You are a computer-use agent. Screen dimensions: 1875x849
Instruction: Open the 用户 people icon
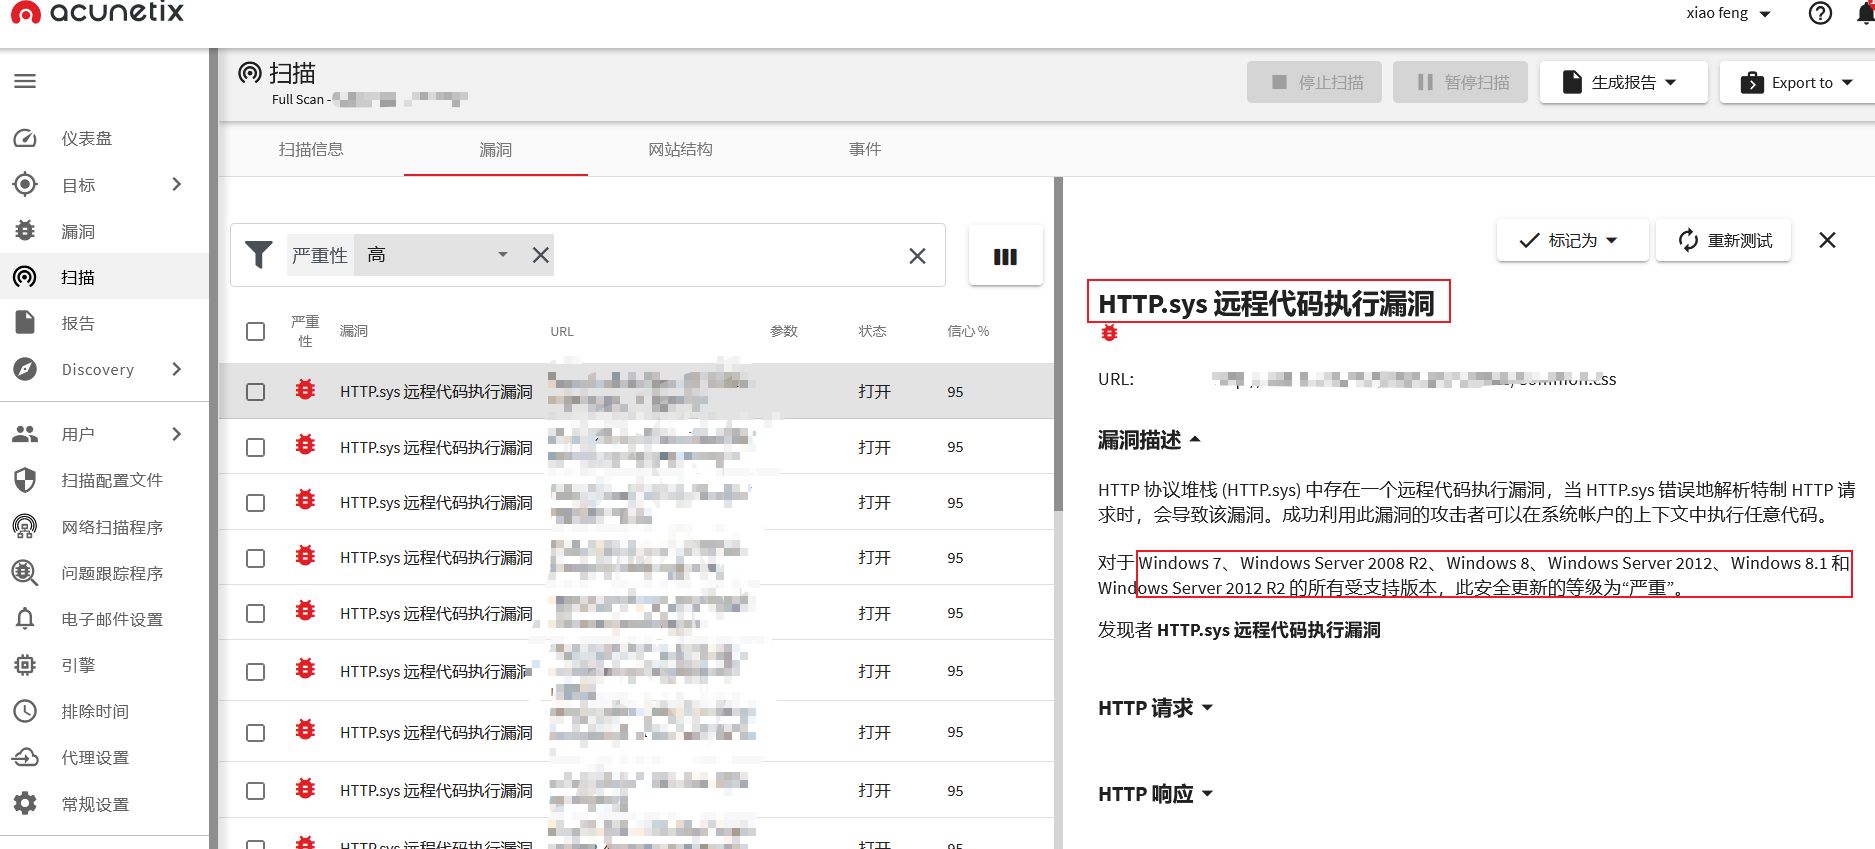(x=25, y=434)
